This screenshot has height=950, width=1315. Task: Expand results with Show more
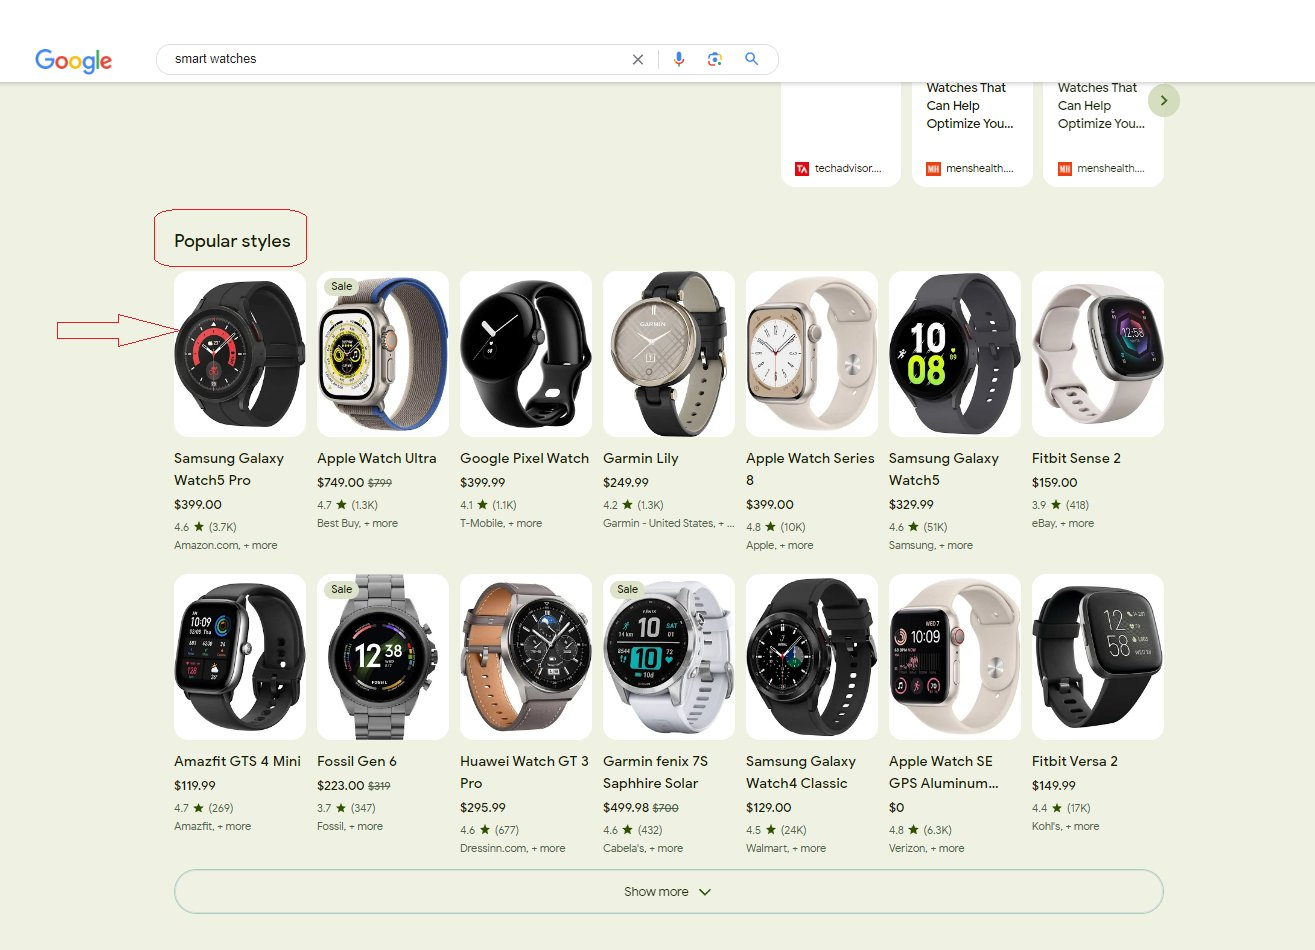668,892
